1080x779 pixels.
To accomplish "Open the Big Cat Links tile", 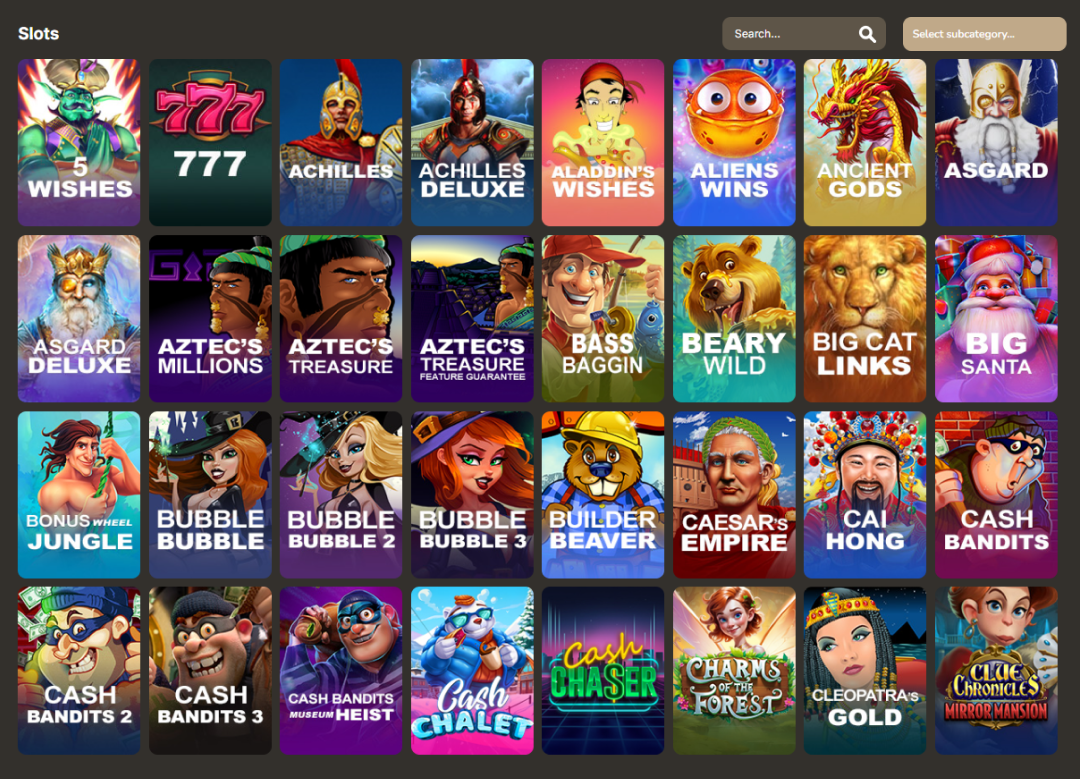I will (865, 319).
